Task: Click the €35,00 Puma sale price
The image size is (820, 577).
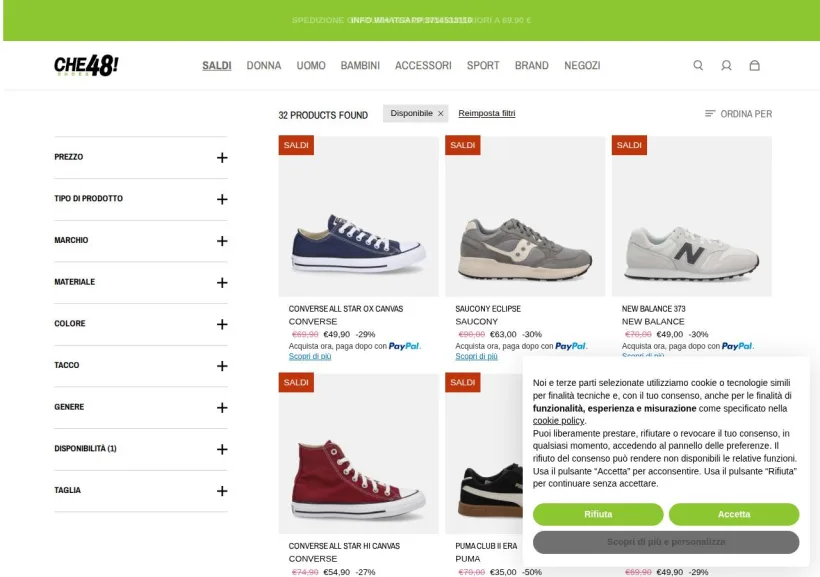Action: tap(503, 572)
